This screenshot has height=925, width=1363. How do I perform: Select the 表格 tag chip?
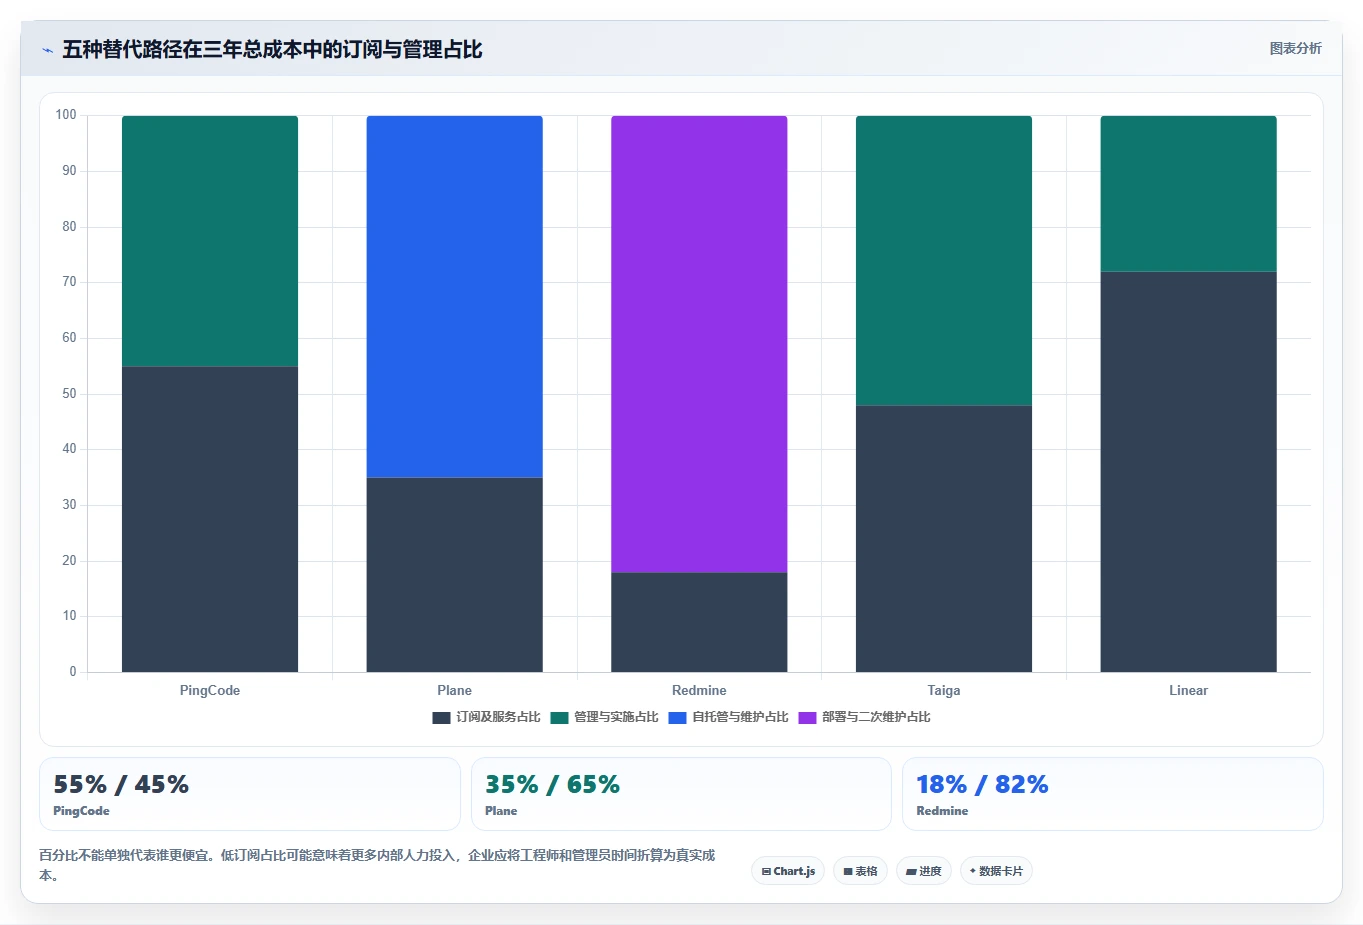pos(860,871)
